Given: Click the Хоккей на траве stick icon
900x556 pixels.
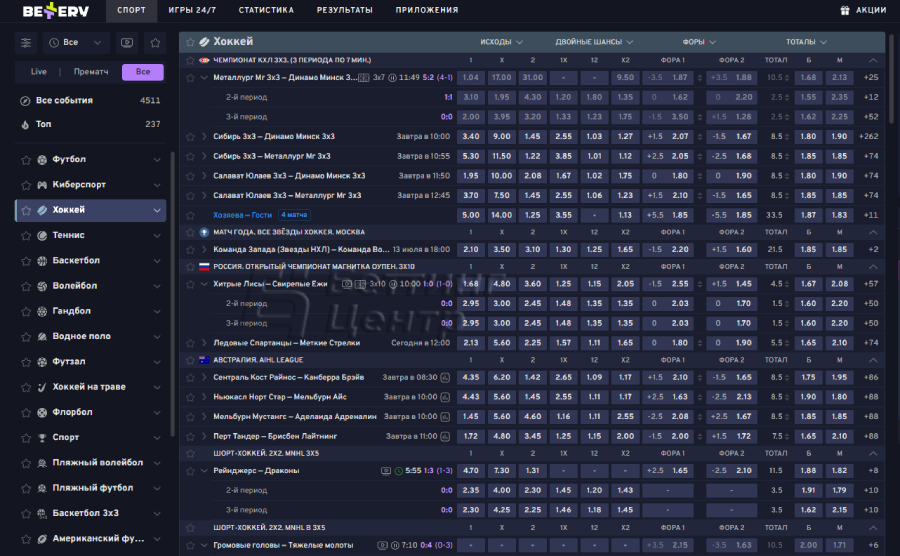Looking at the screenshot, I should 42,387.
